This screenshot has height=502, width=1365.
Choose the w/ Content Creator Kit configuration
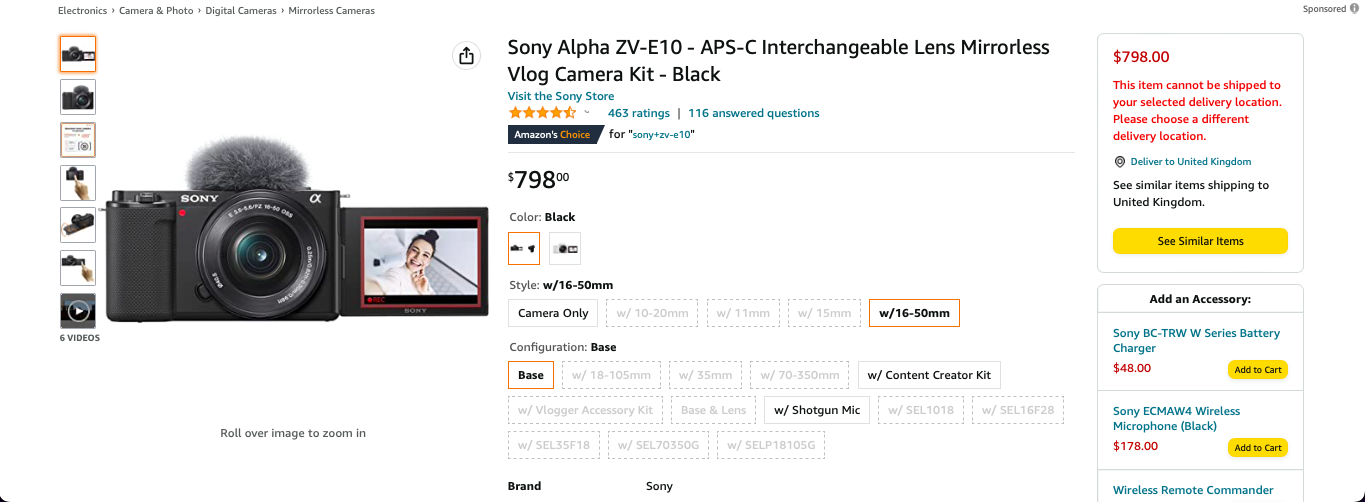pos(929,375)
